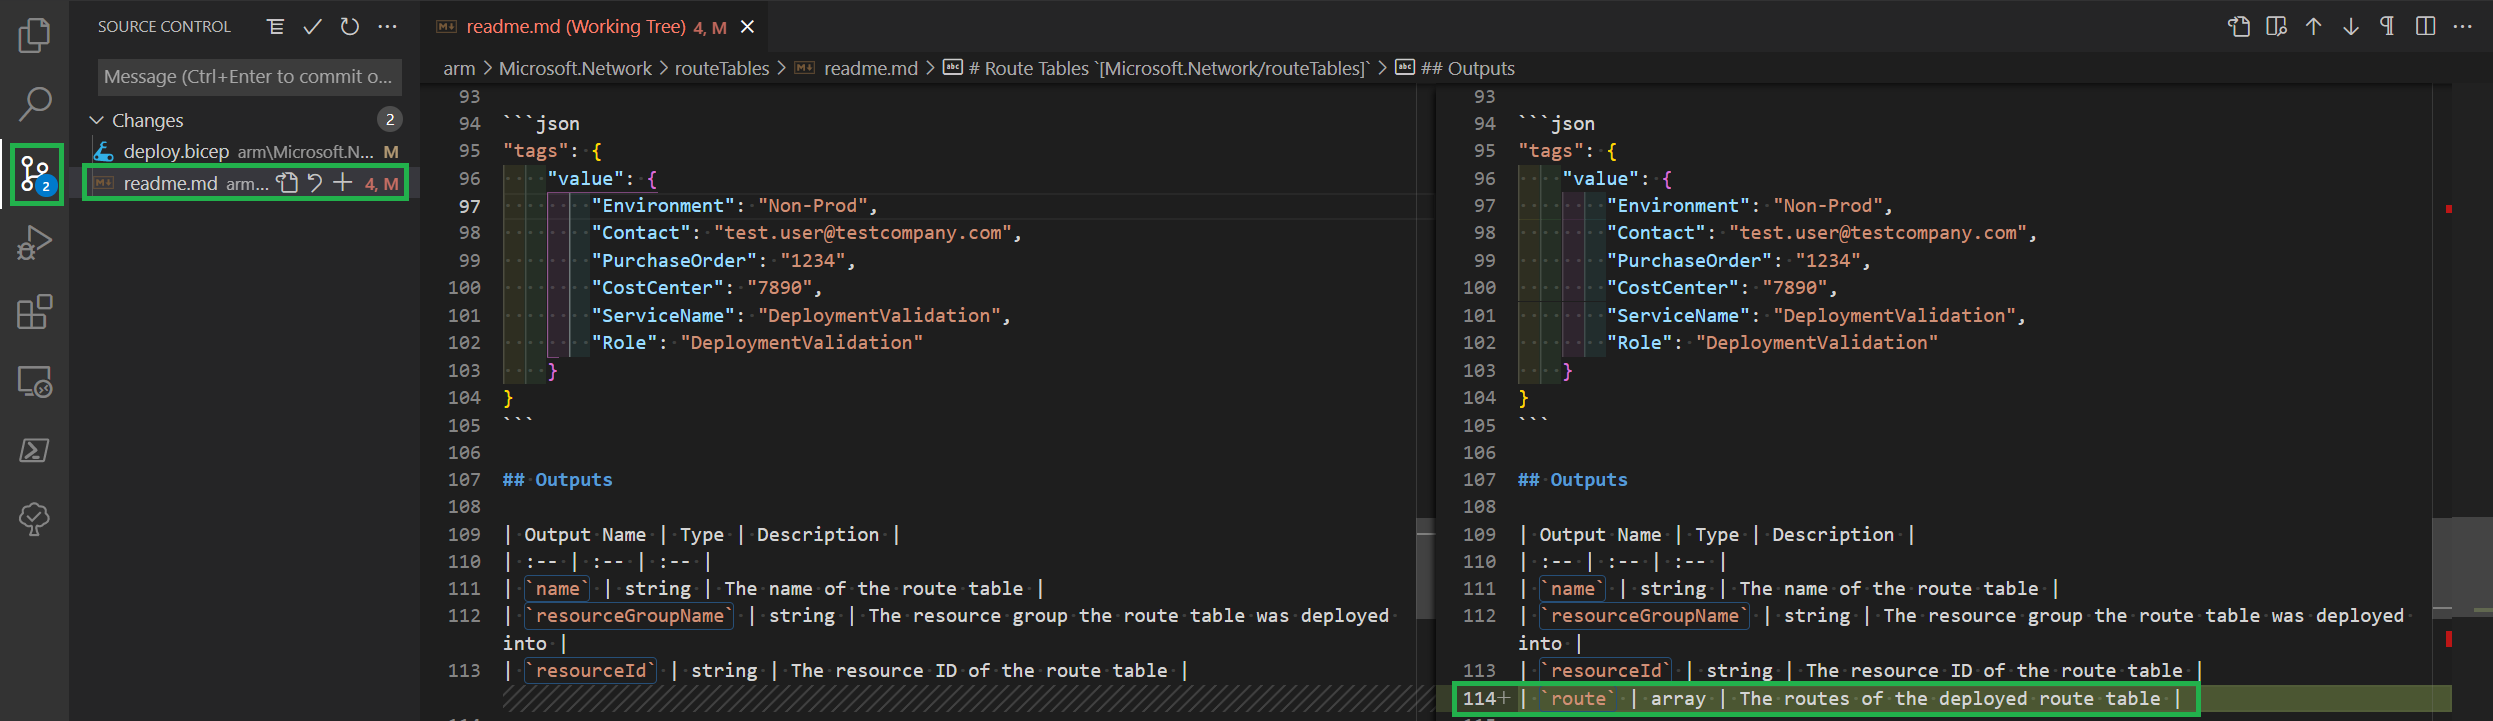Click the tree icon at bottom of activity bar

[x=34, y=519]
